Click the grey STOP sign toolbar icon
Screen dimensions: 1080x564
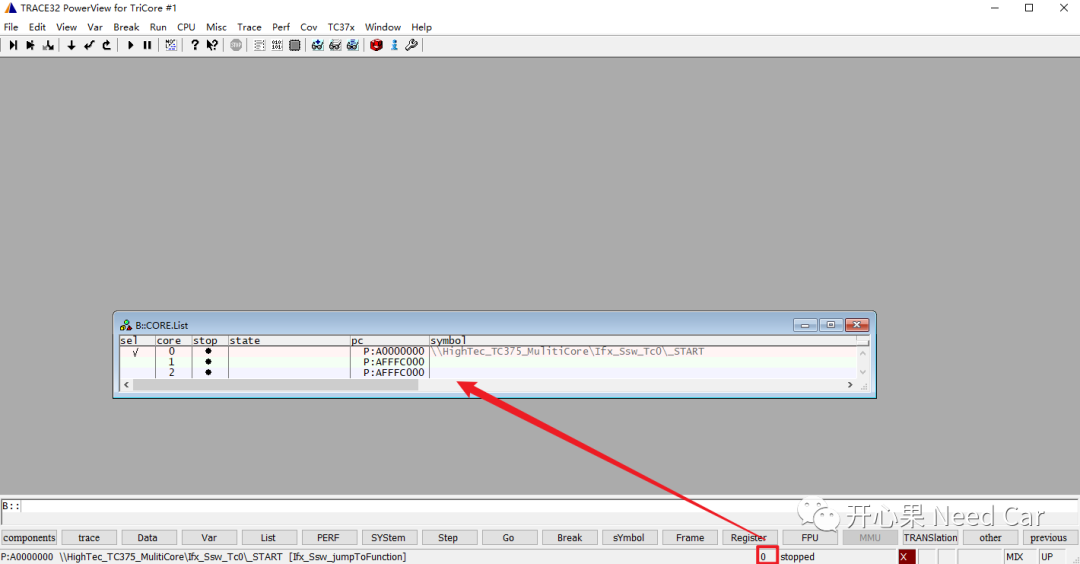pyautogui.click(x=236, y=45)
